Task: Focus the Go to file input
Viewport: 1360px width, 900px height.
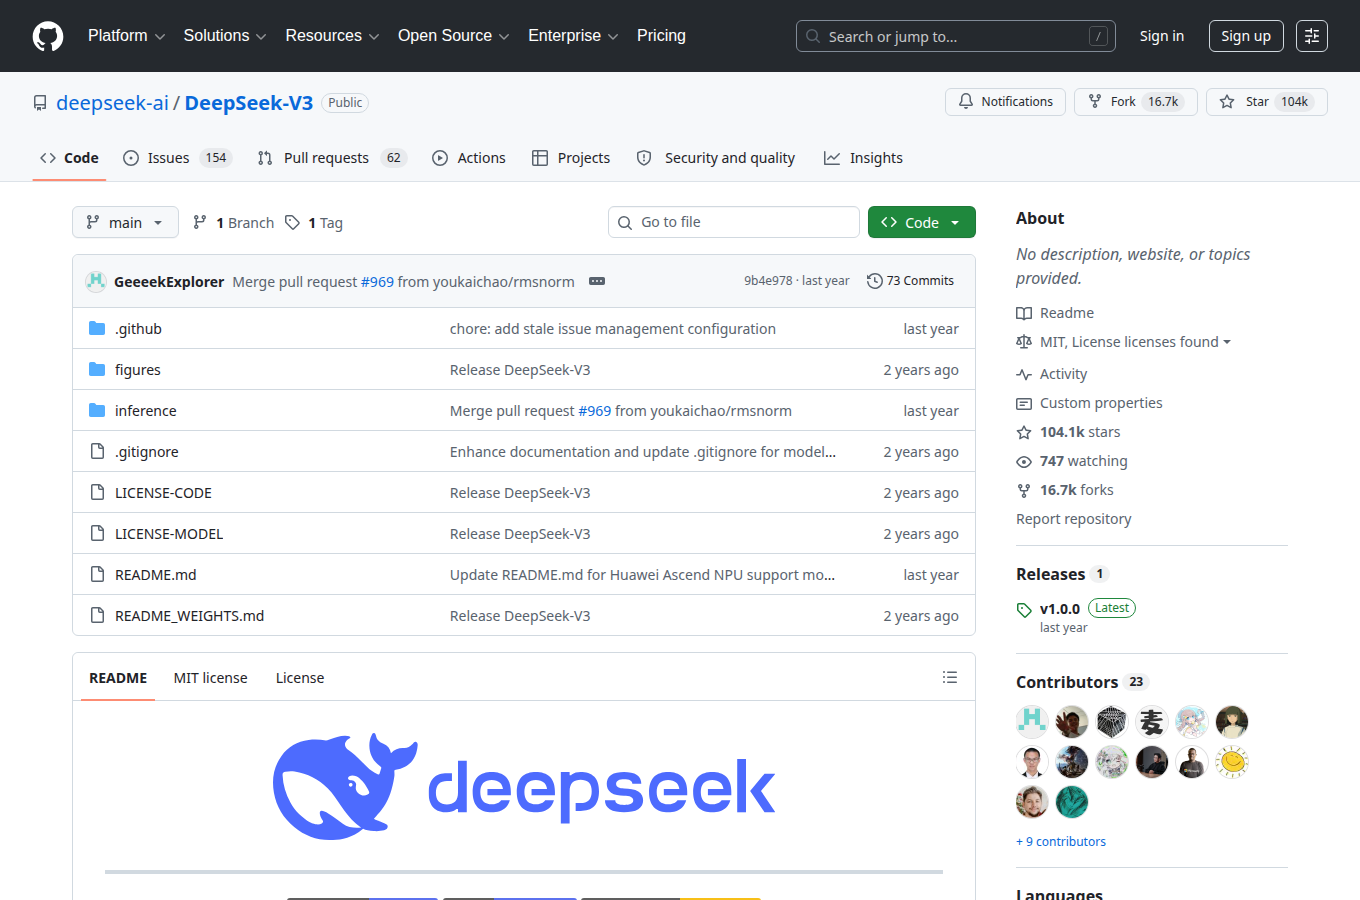Action: (734, 222)
